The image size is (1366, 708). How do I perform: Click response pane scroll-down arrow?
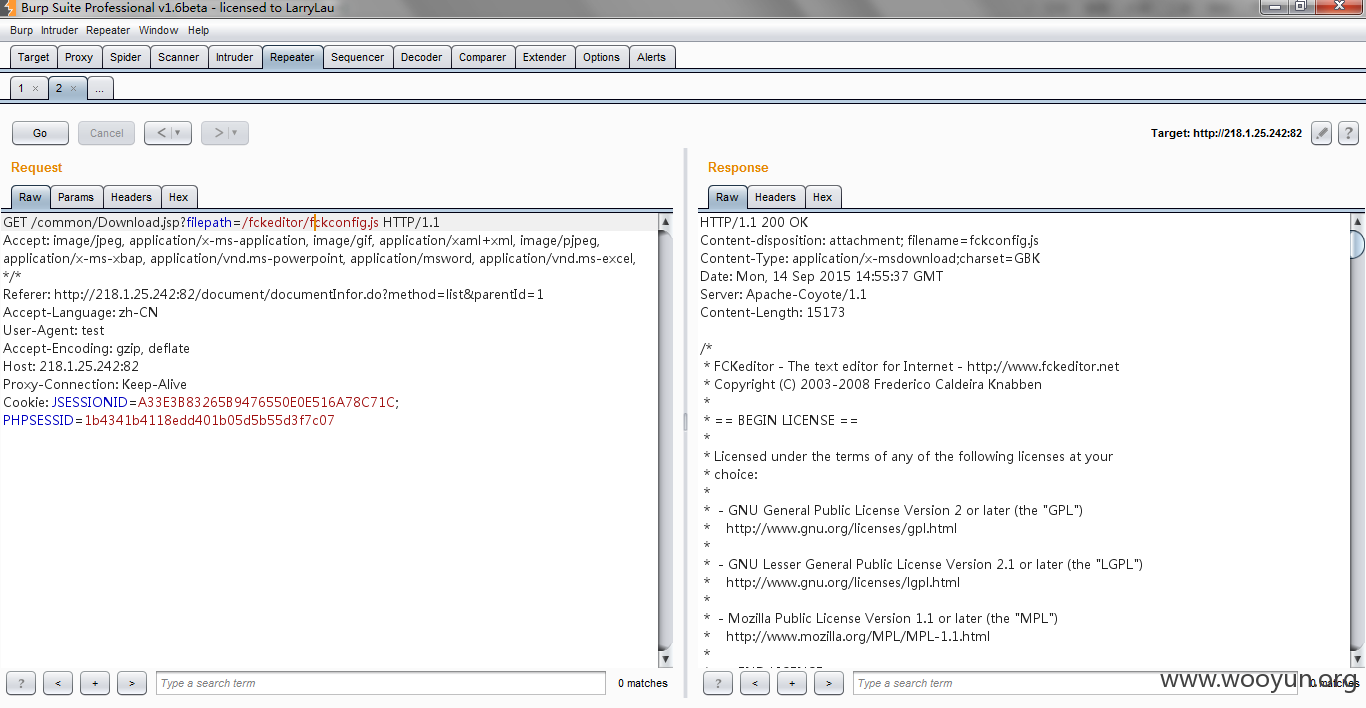click(x=1357, y=659)
